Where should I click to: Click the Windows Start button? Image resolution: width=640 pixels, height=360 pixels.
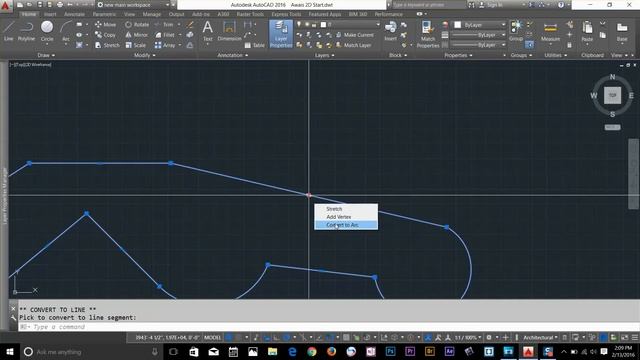(x=9, y=351)
